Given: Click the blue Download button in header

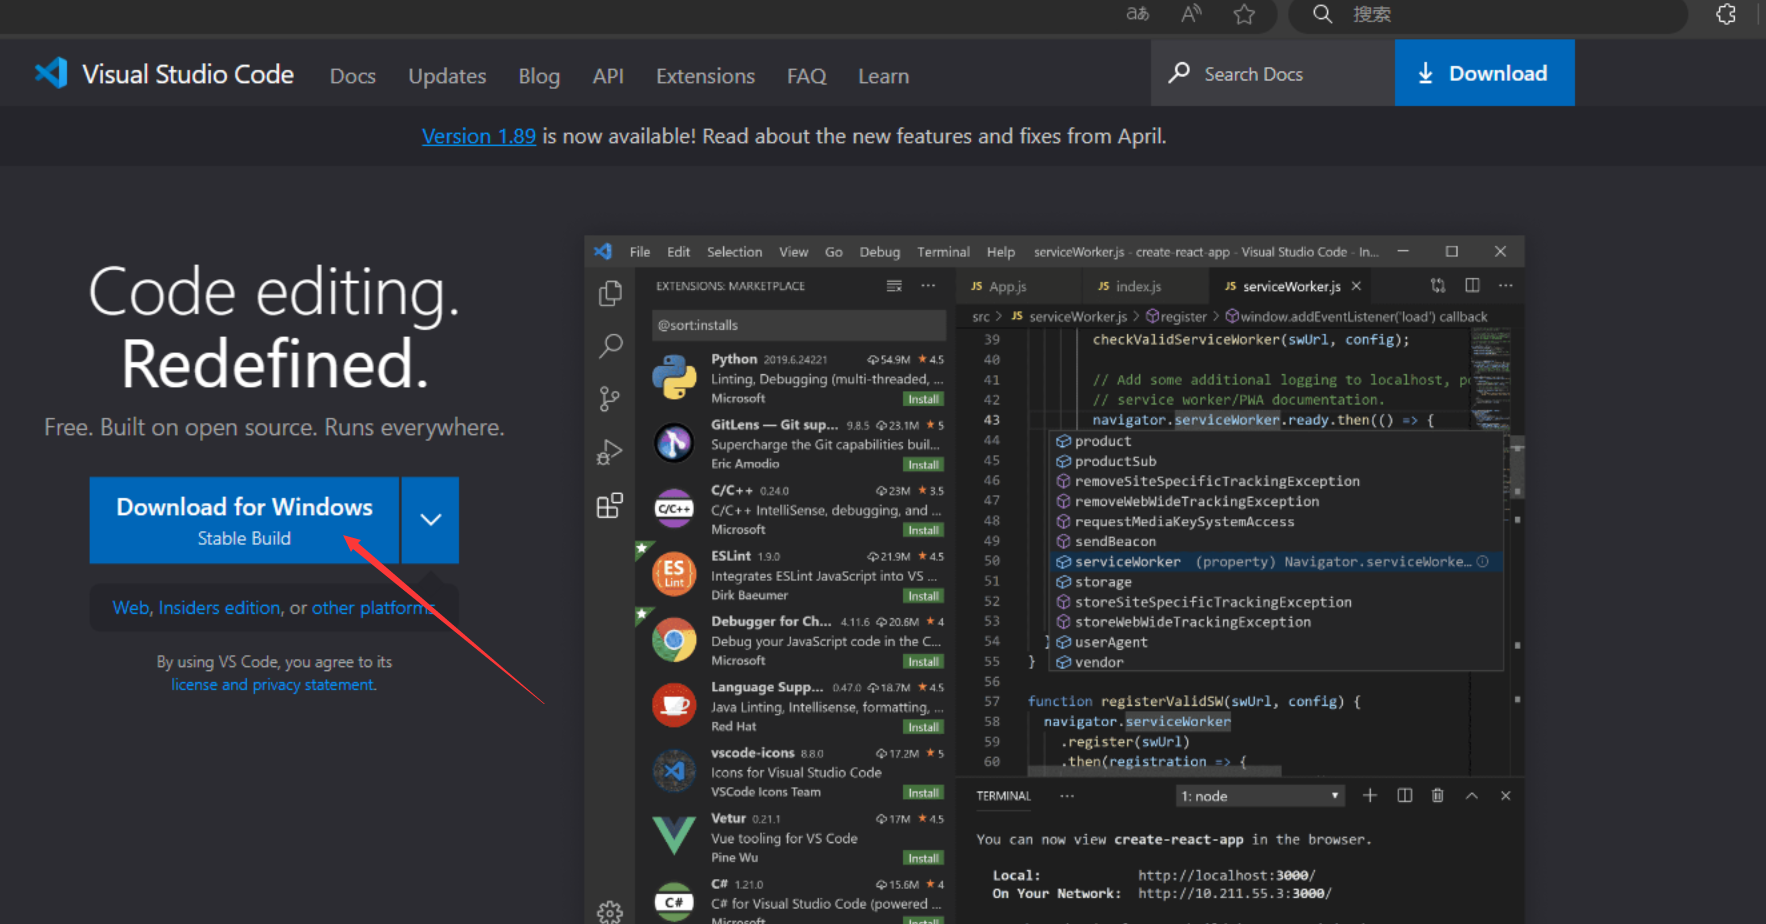Looking at the screenshot, I should (1484, 73).
